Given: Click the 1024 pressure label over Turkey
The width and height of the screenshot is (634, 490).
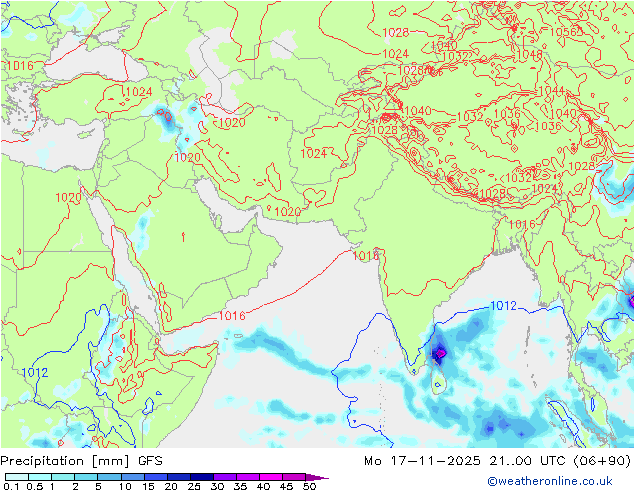Looking at the screenshot, I should tap(139, 92).
